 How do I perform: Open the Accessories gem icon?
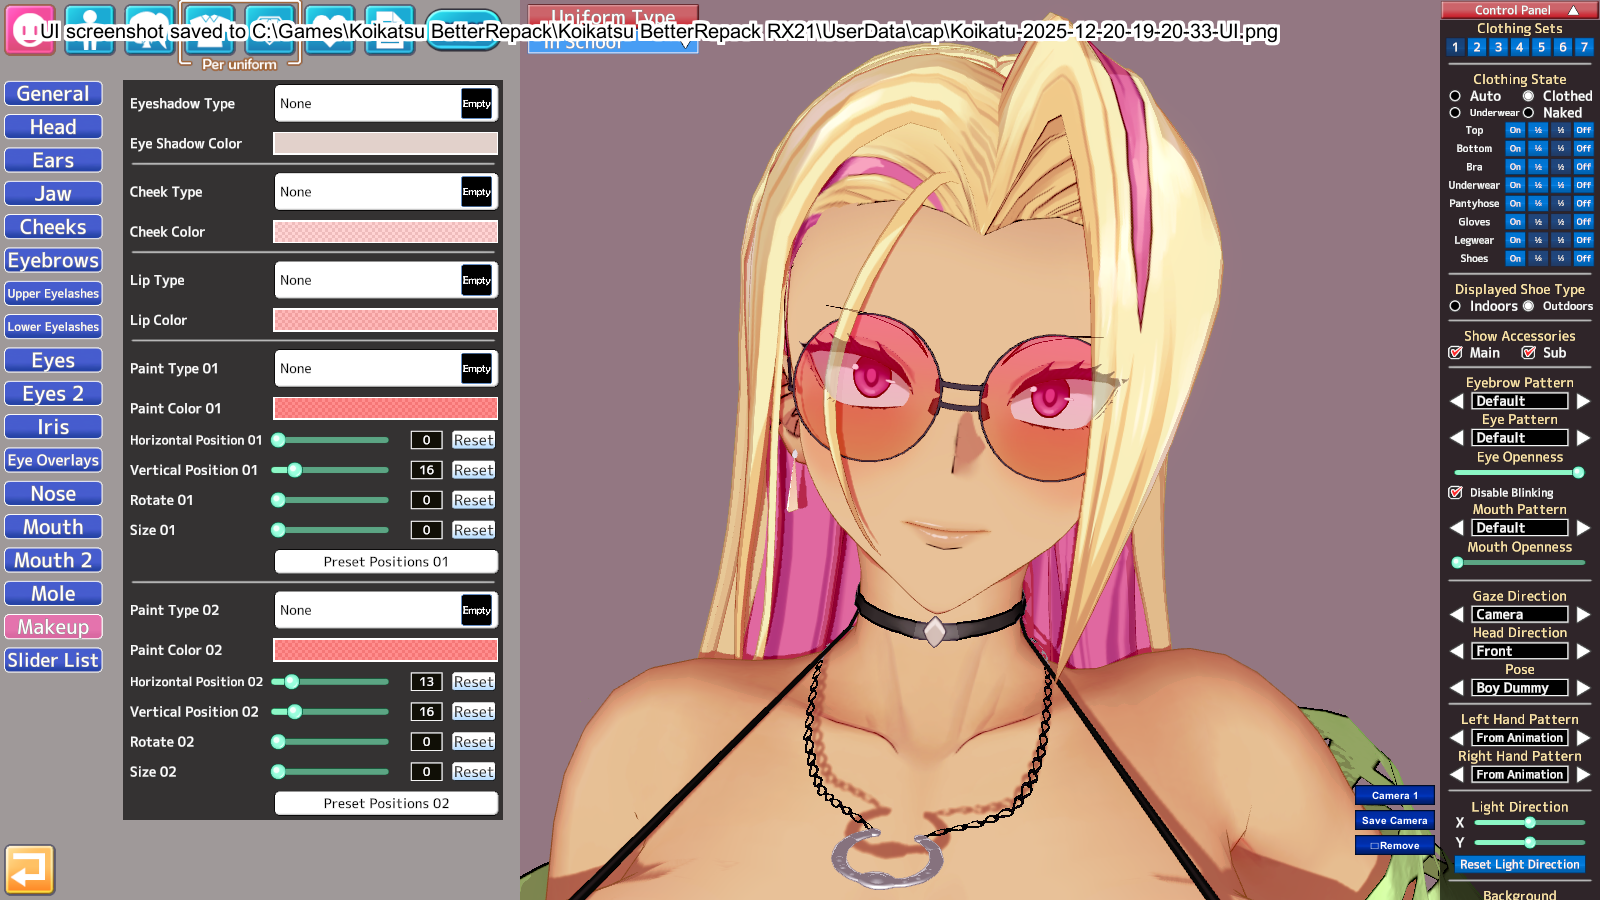coord(270,30)
